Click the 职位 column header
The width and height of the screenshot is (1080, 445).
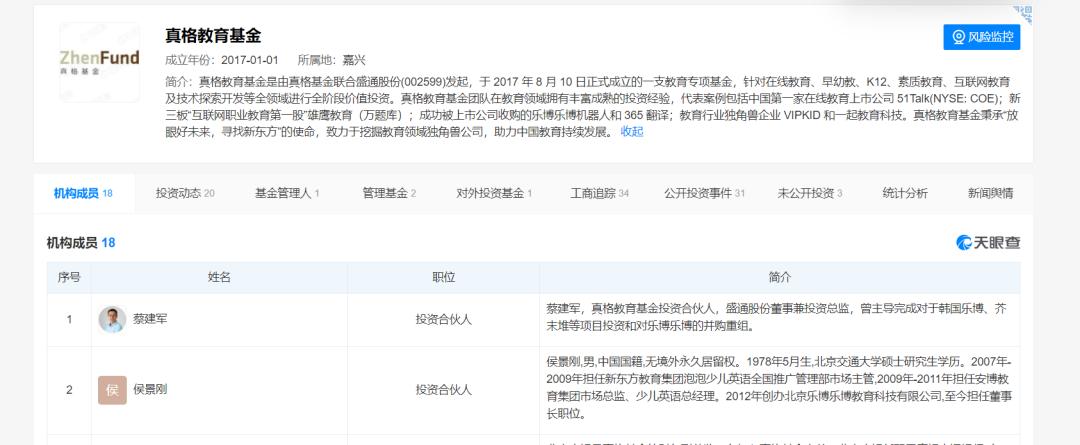[x=444, y=278]
